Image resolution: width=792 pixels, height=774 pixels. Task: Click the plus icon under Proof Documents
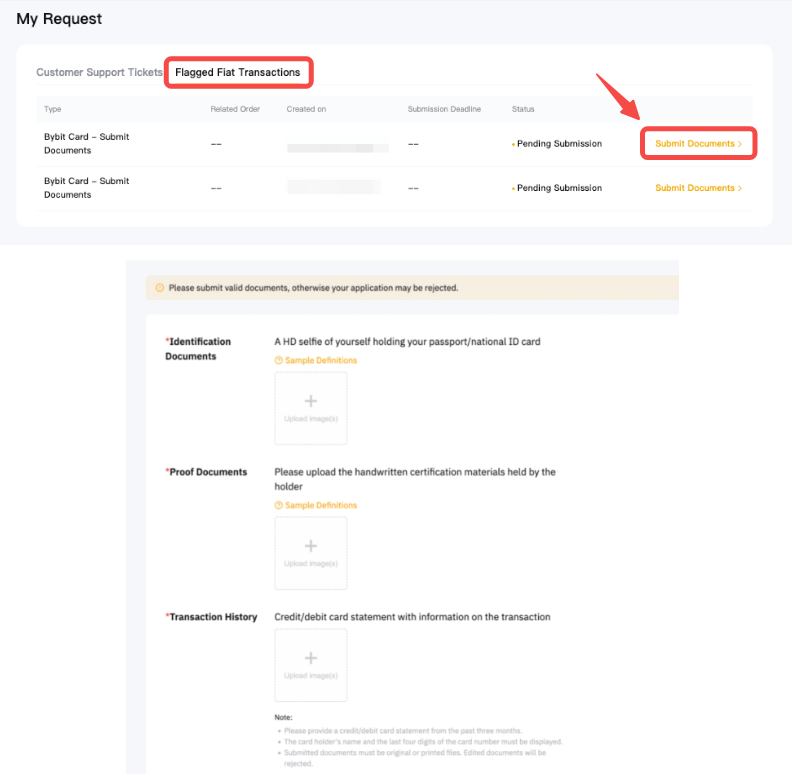click(x=311, y=546)
